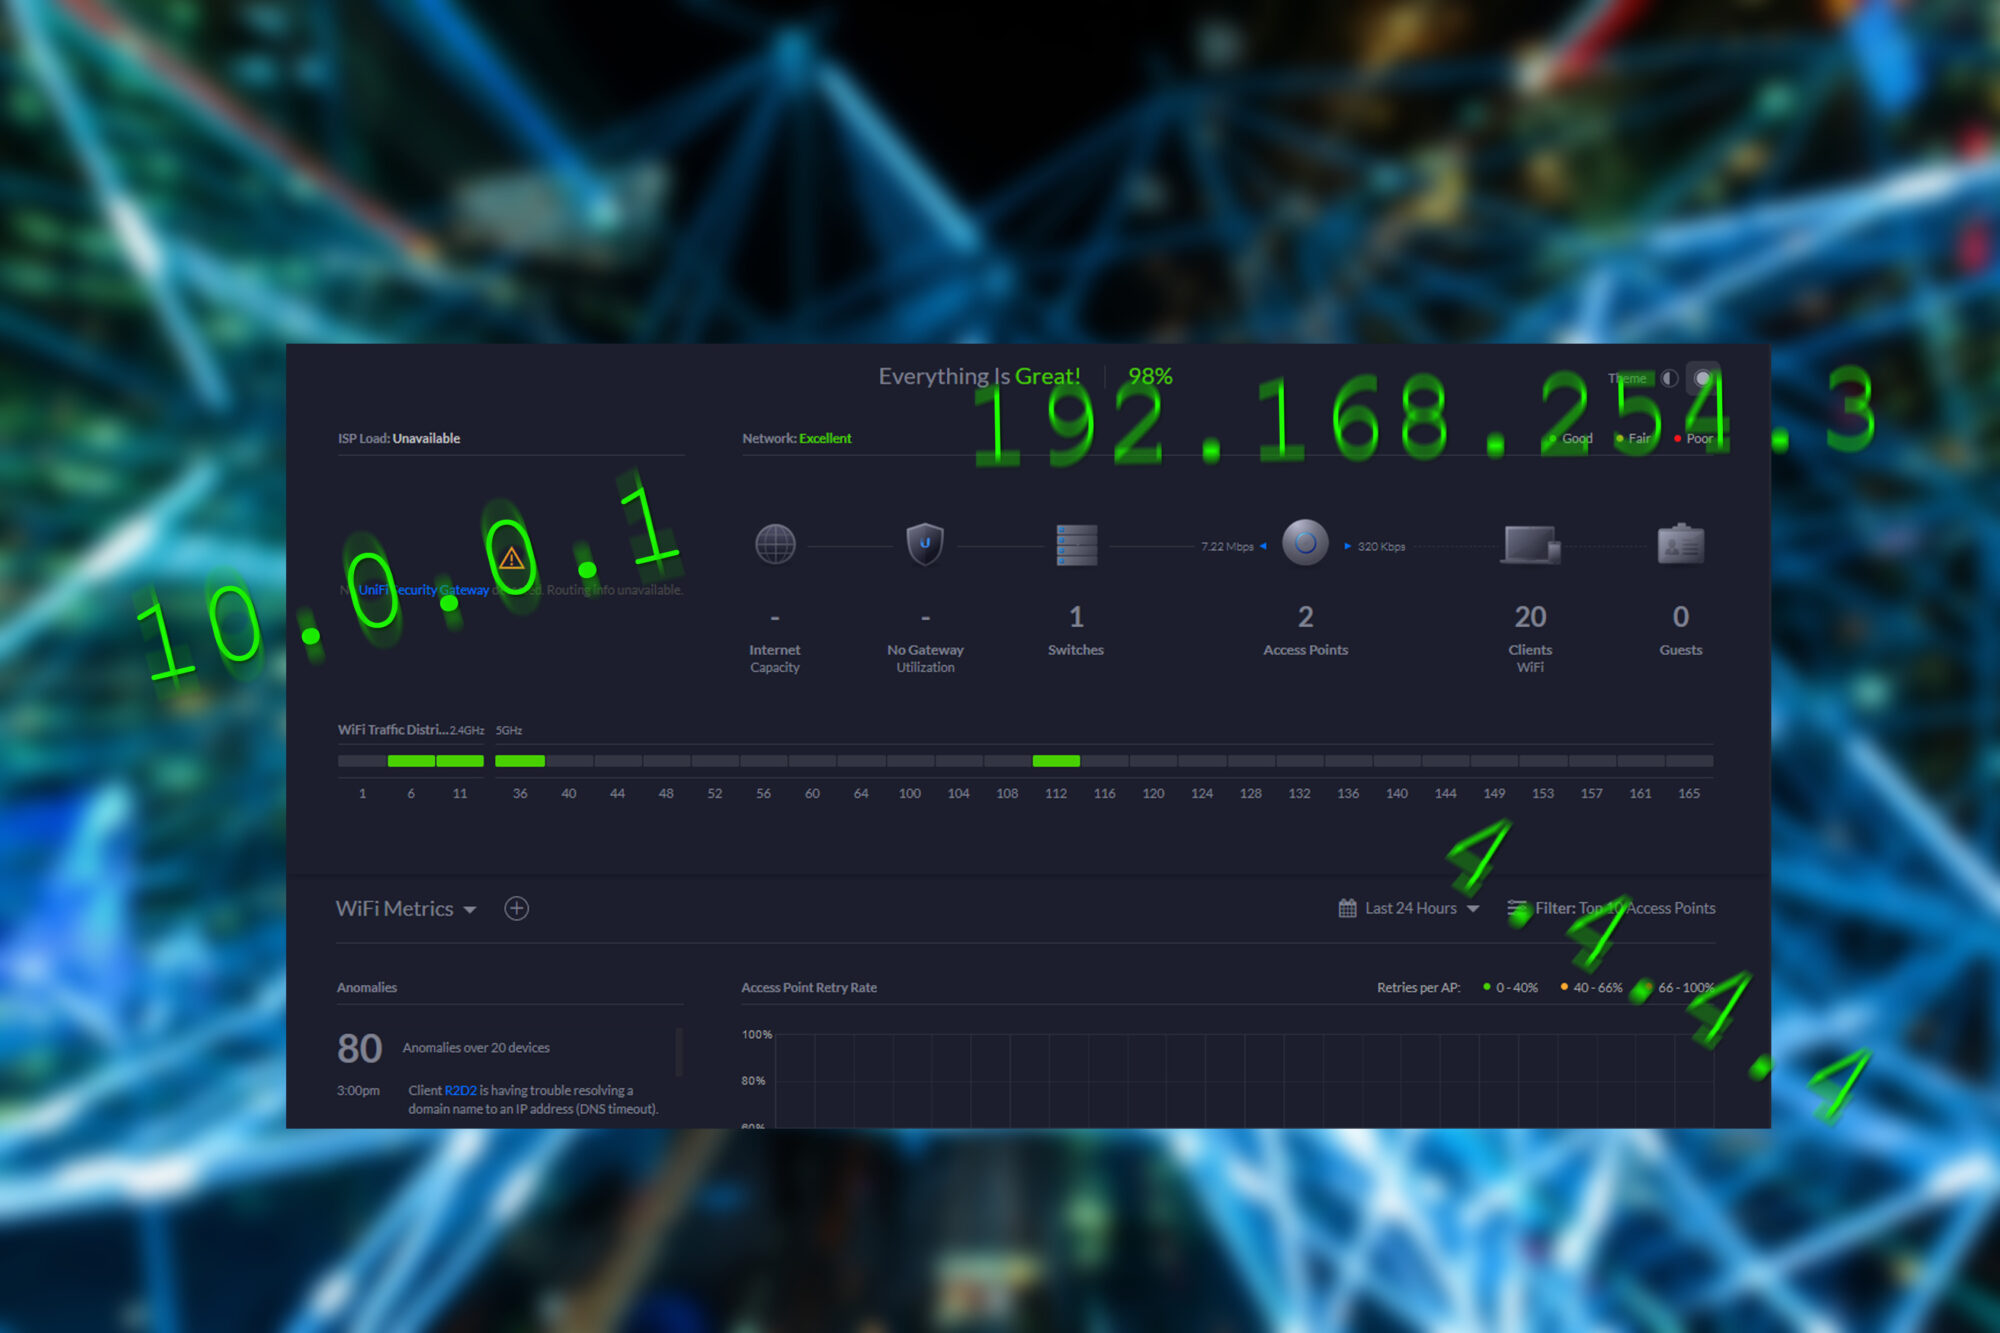Click the 2.4GHz band label

pyautogui.click(x=467, y=730)
